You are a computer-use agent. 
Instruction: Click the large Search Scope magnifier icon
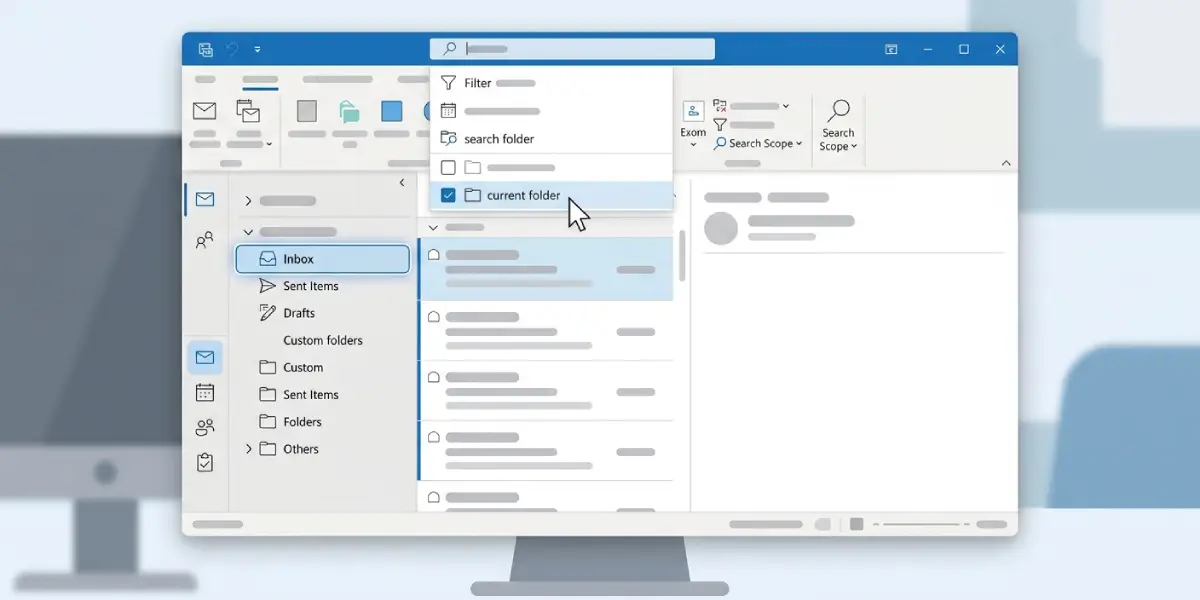point(838,110)
